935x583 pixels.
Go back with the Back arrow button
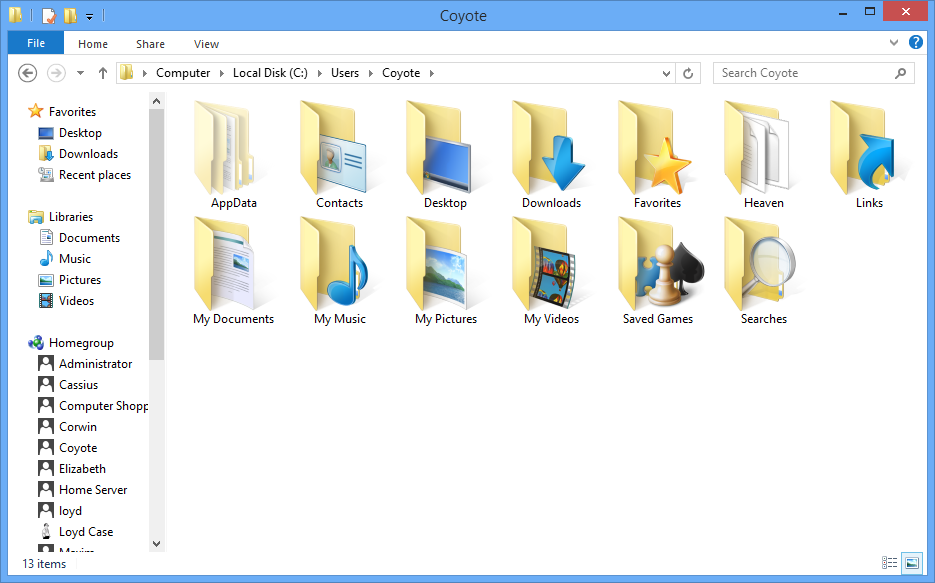point(27,73)
